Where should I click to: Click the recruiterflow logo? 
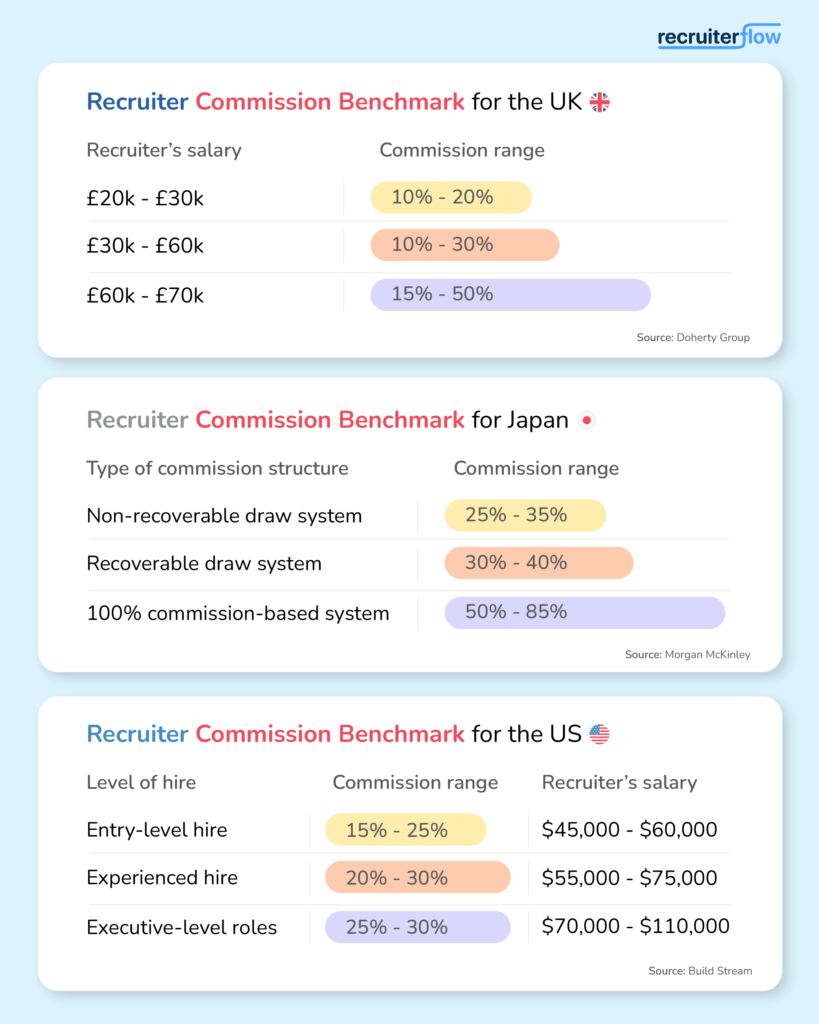pos(719,37)
